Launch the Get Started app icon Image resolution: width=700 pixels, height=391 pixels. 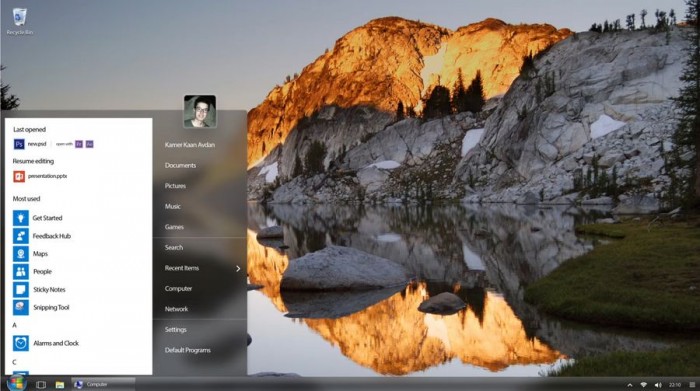click(x=21, y=218)
